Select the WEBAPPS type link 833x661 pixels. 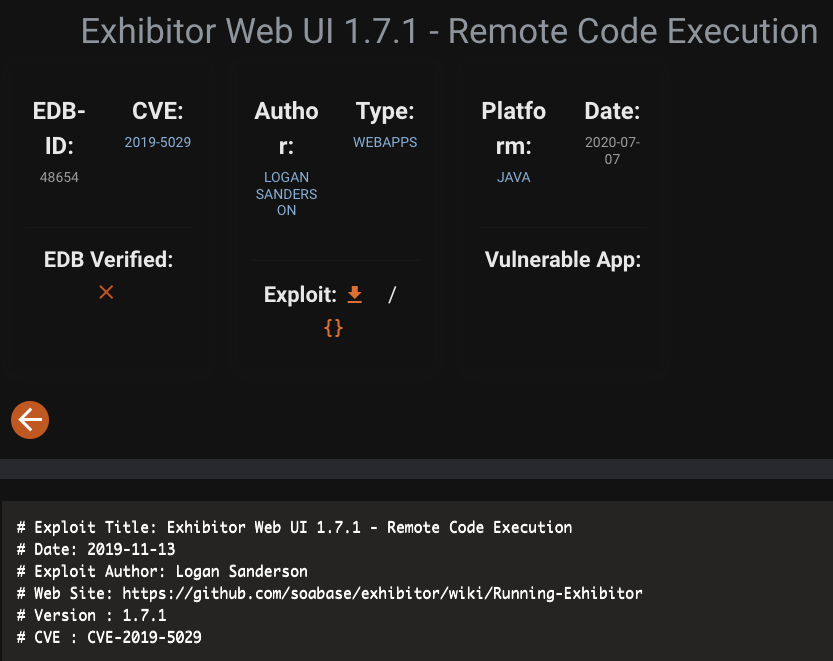pyautogui.click(x=385, y=142)
